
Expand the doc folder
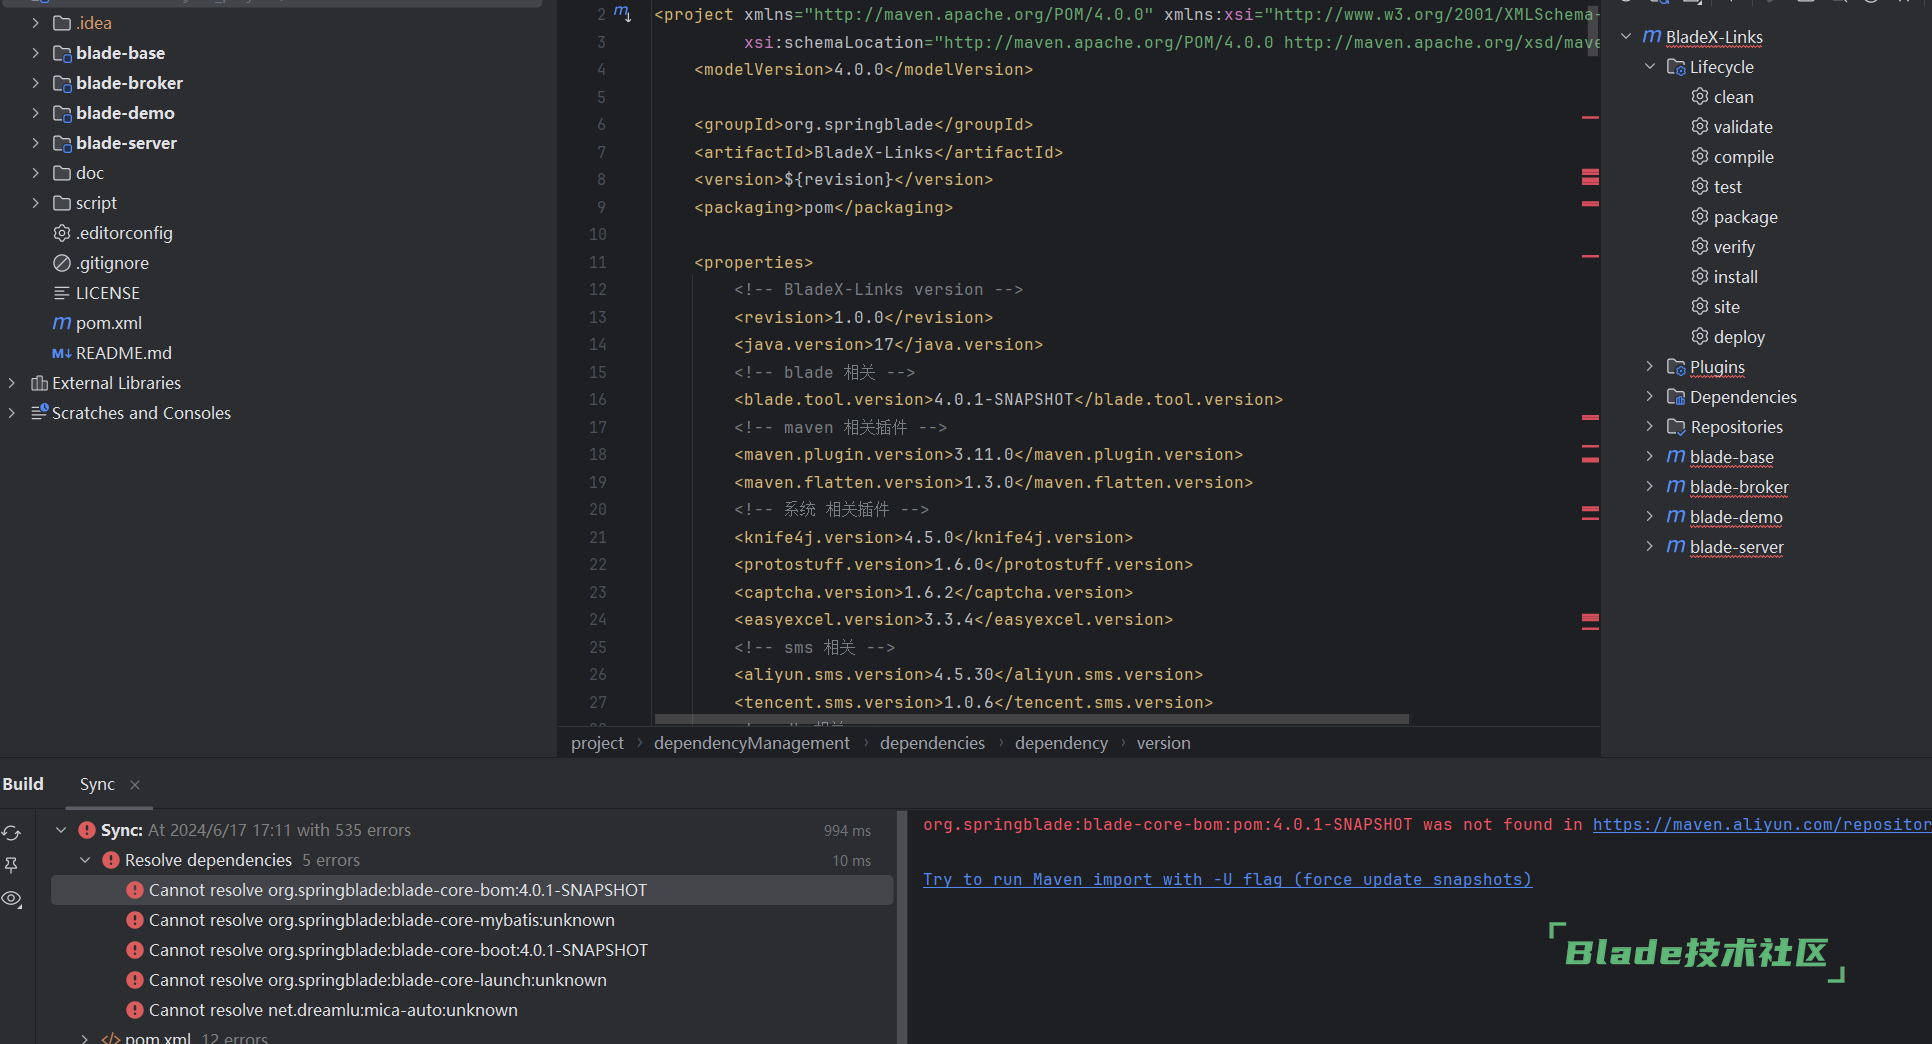[x=35, y=173]
